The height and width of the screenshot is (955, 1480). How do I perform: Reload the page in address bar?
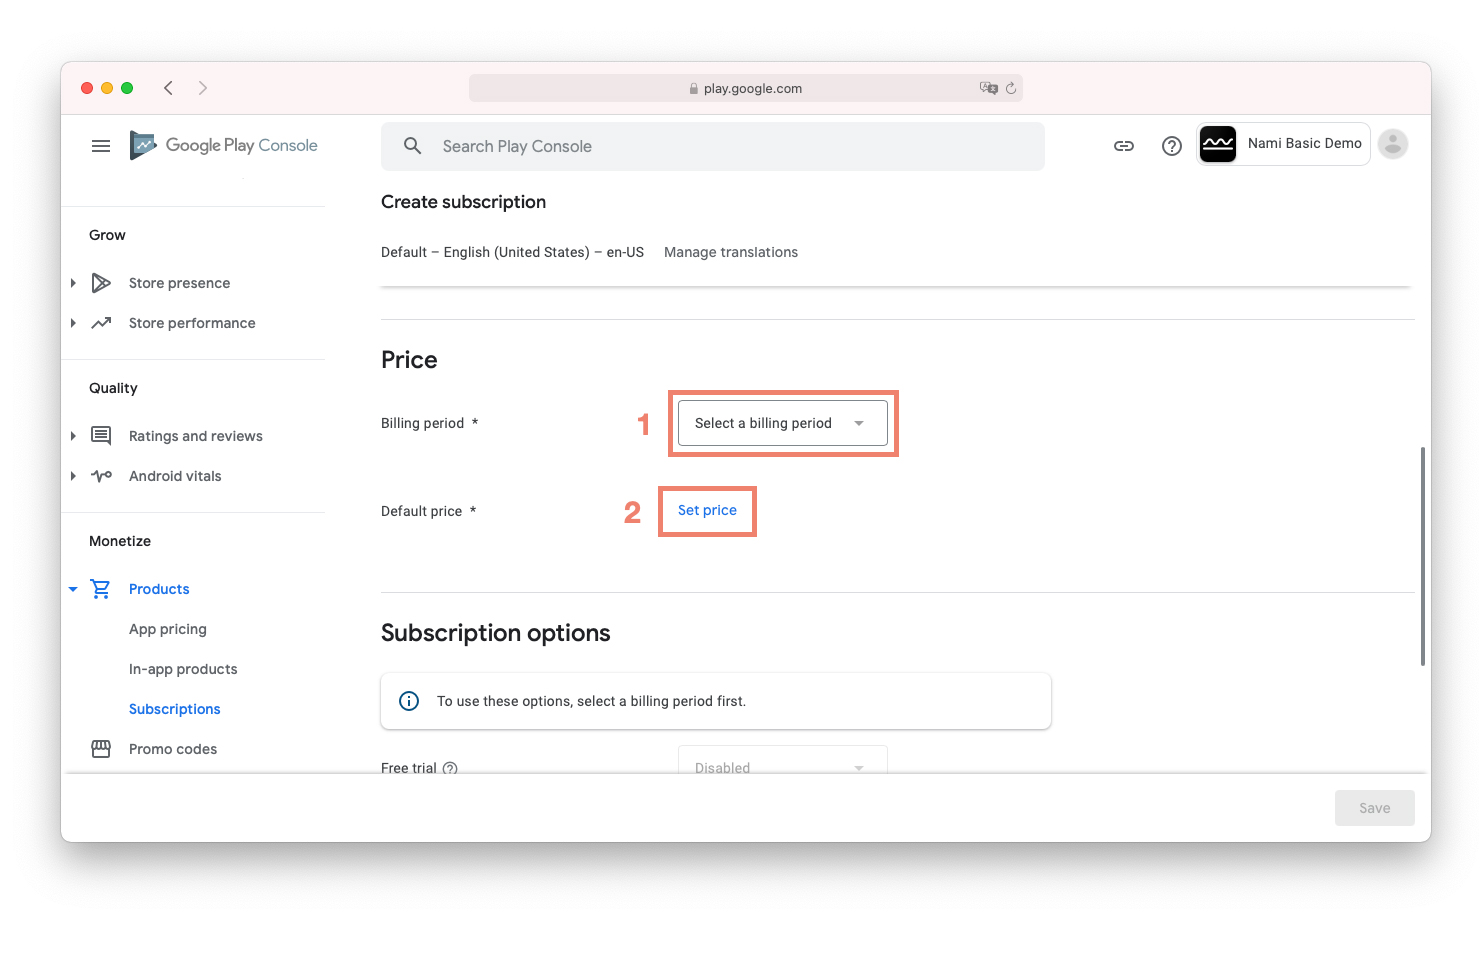coord(1011,88)
